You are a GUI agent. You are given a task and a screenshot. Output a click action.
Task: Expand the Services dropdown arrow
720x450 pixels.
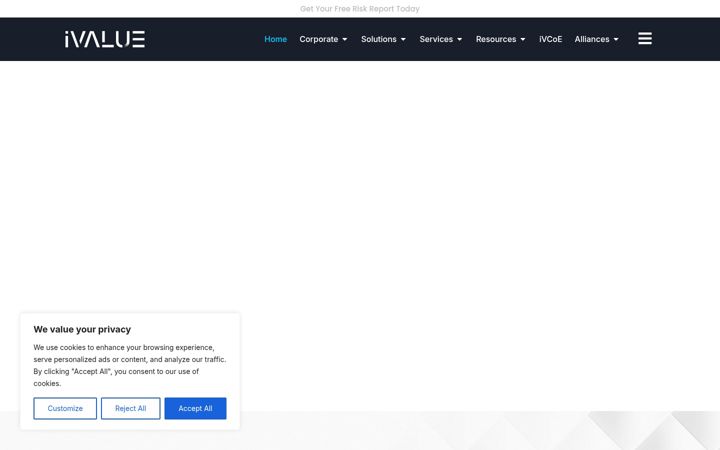tap(460, 39)
